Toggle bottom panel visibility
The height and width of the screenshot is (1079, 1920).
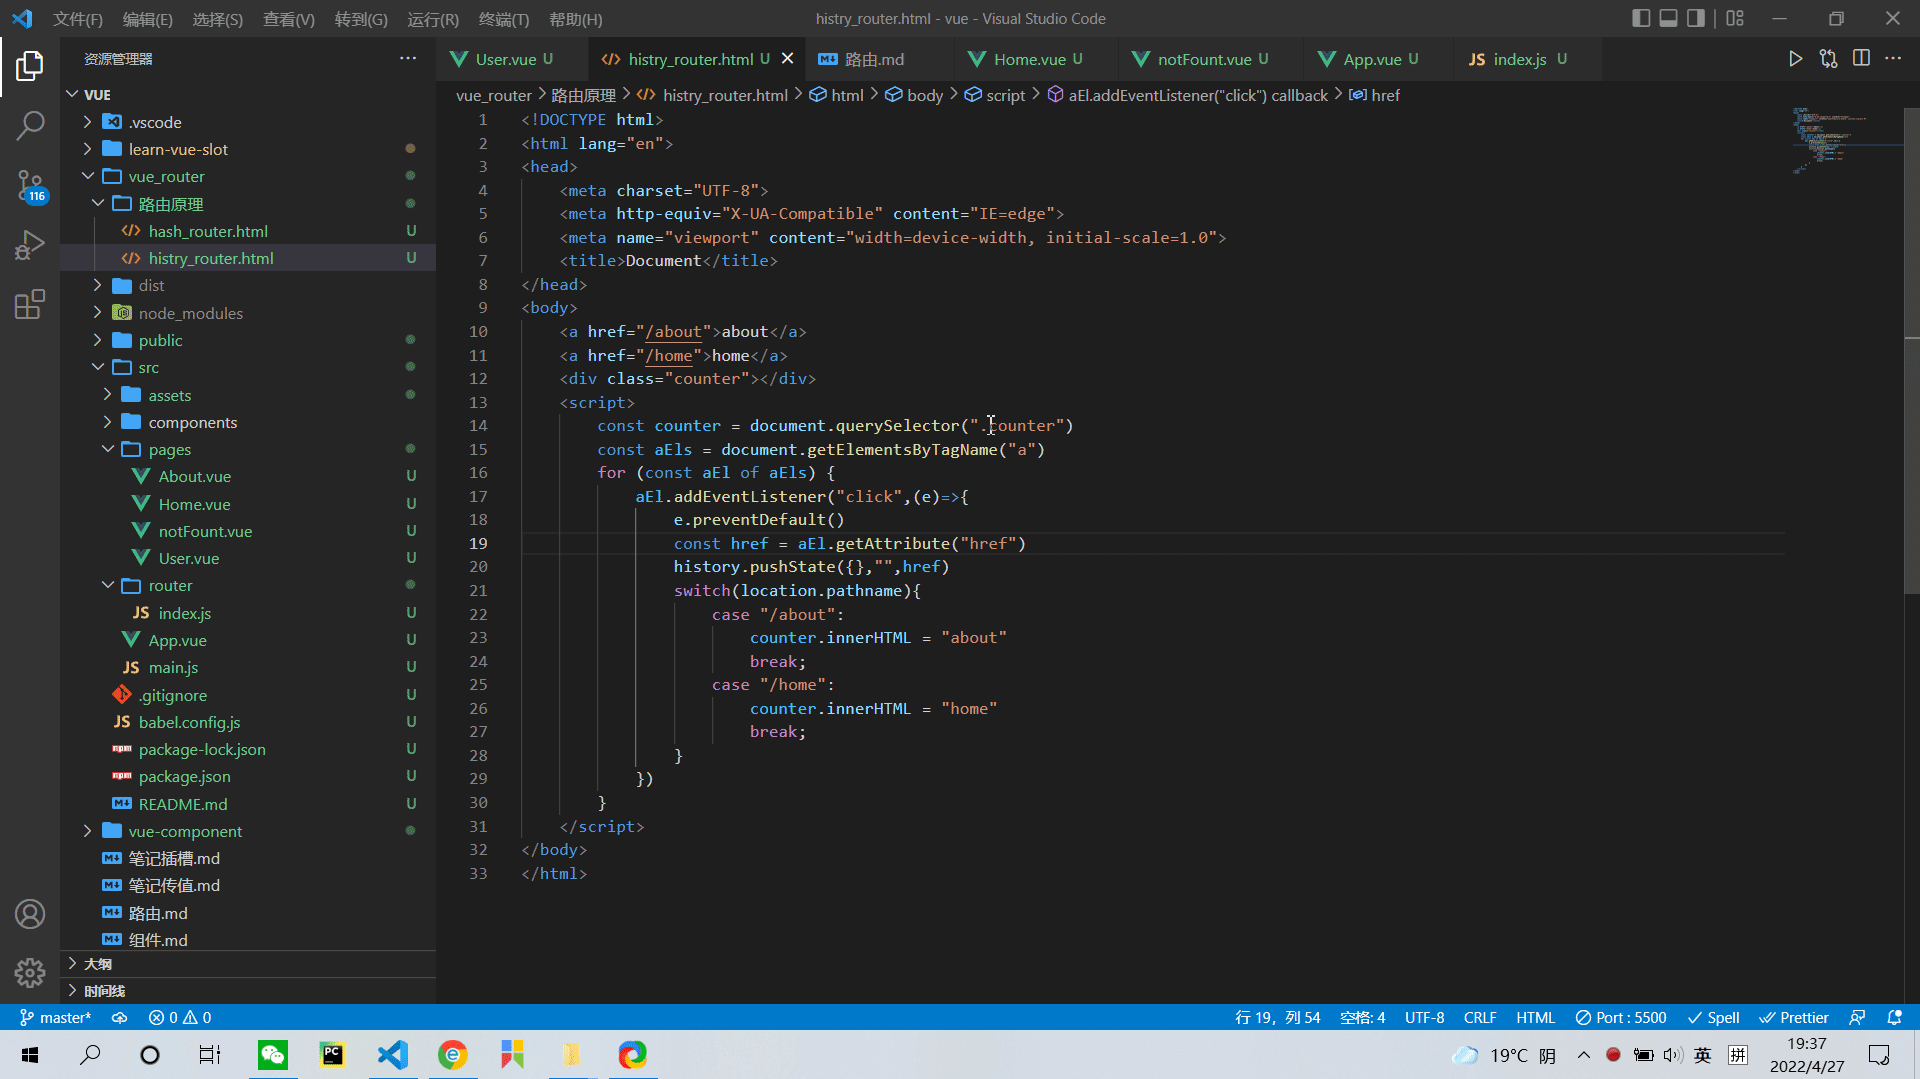click(1669, 18)
